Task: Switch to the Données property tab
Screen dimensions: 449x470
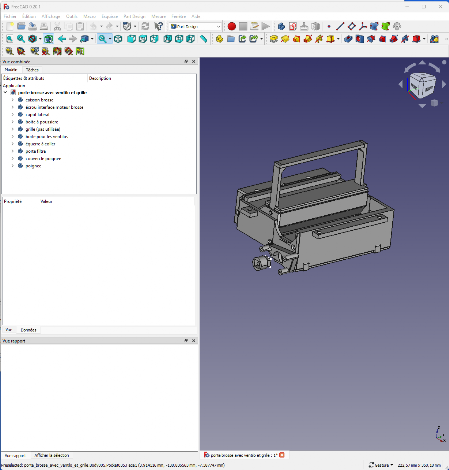Action: 28,330
